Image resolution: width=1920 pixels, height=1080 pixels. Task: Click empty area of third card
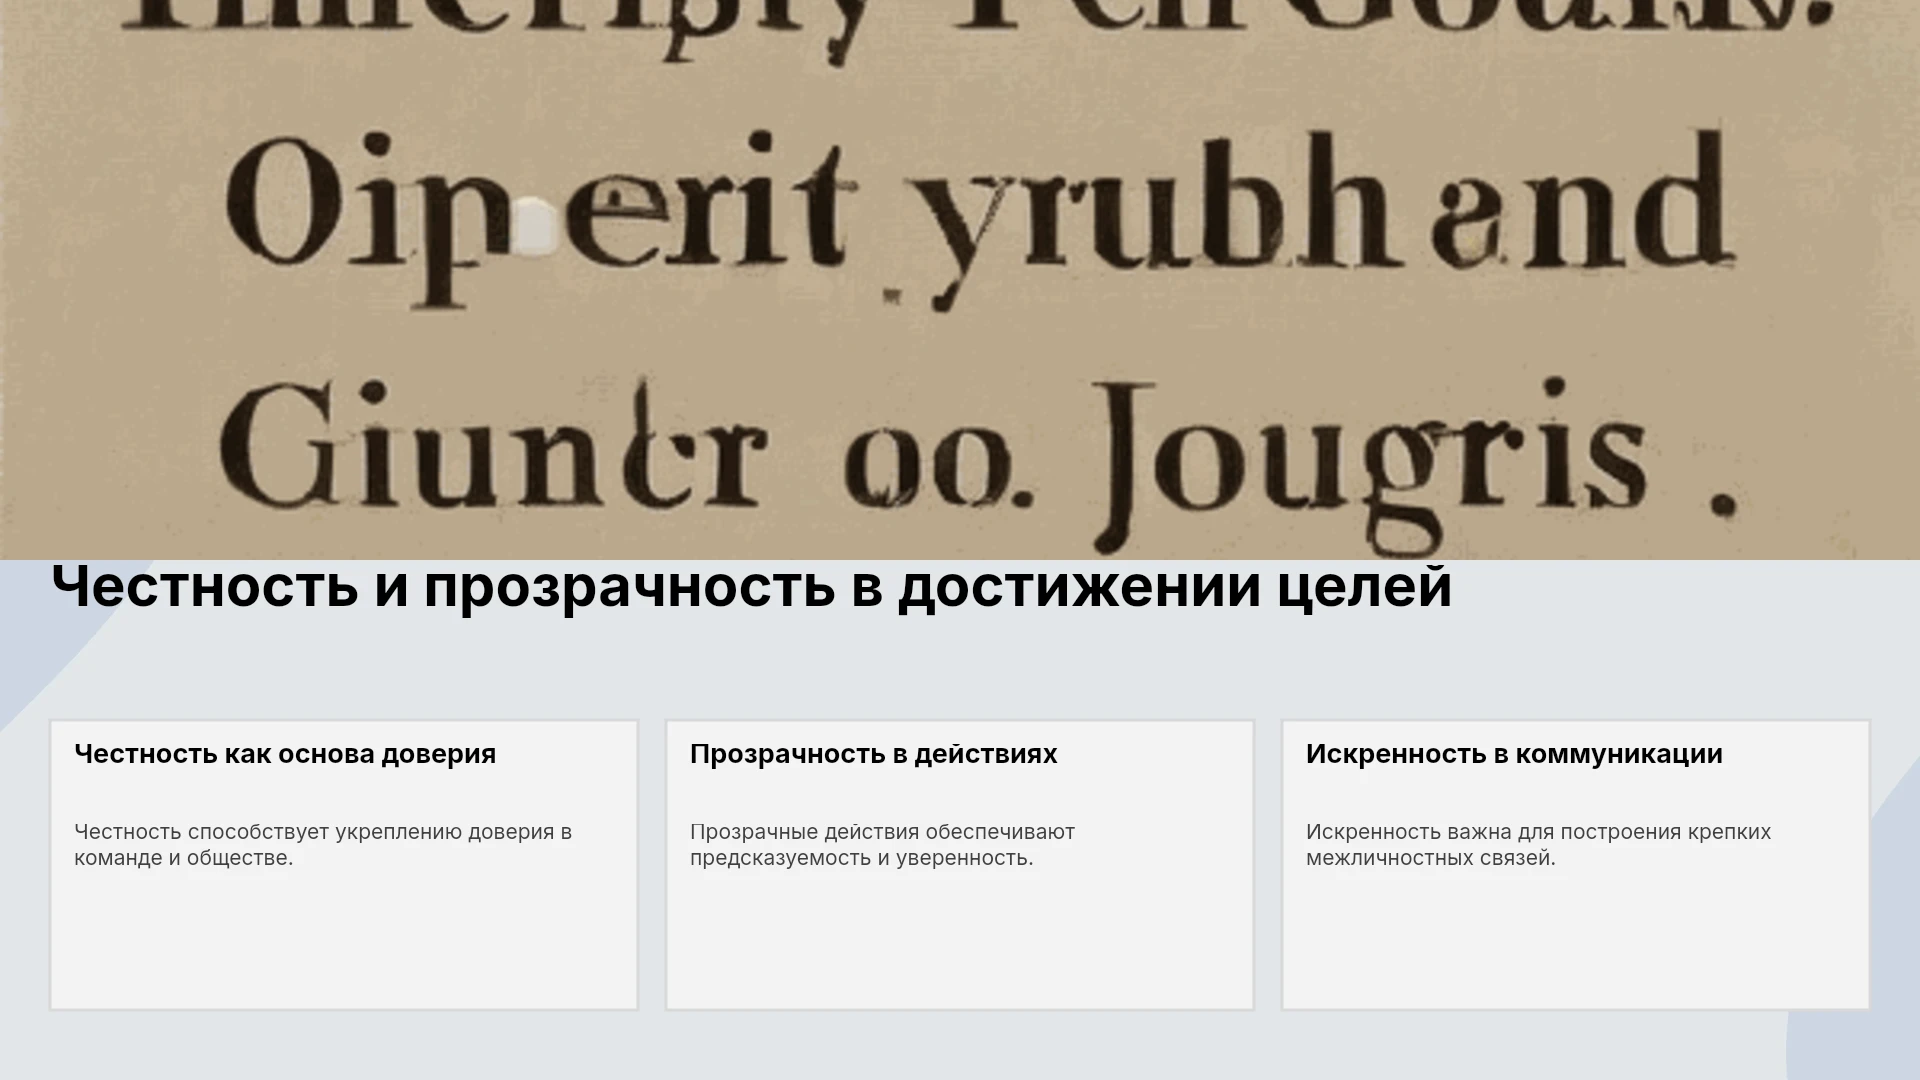tap(1576, 940)
